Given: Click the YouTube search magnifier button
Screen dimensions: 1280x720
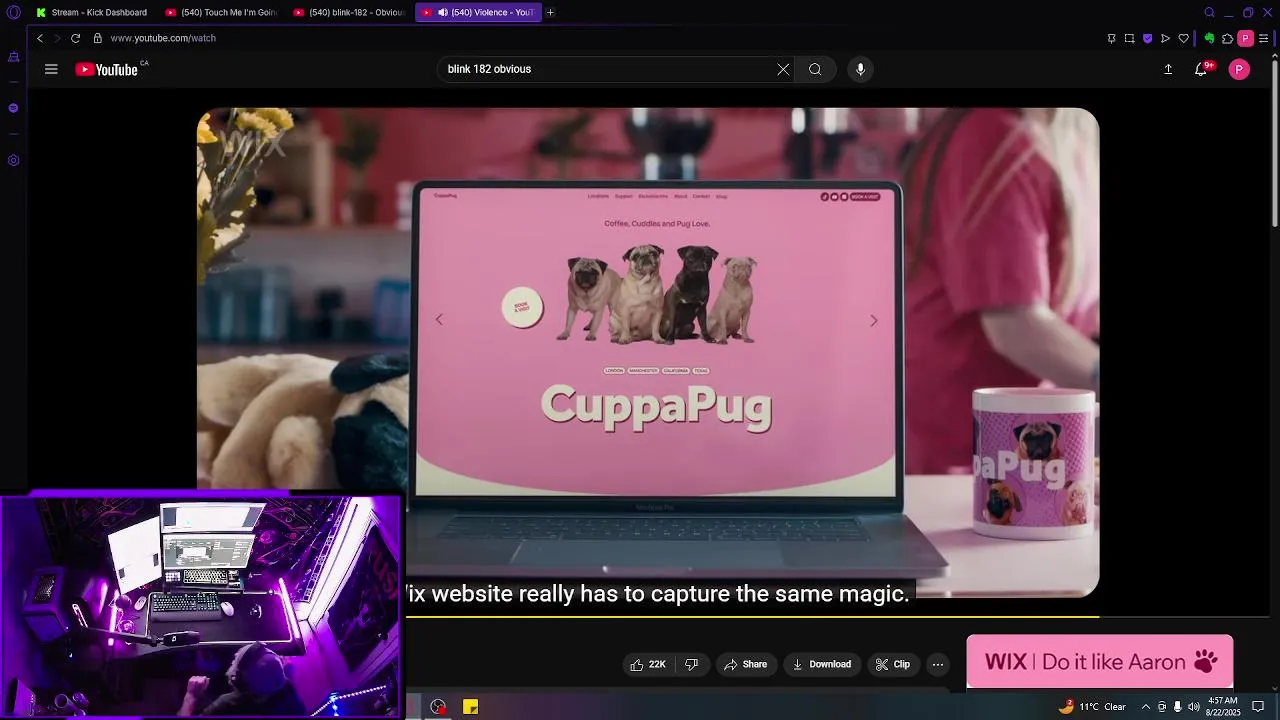Looking at the screenshot, I should point(815,69).
